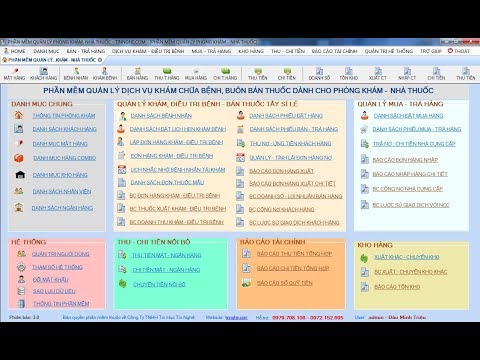Click the green THU TIỀN toolbar icon
The width and height of the screenshot is (480, 360).
[258, 74]
